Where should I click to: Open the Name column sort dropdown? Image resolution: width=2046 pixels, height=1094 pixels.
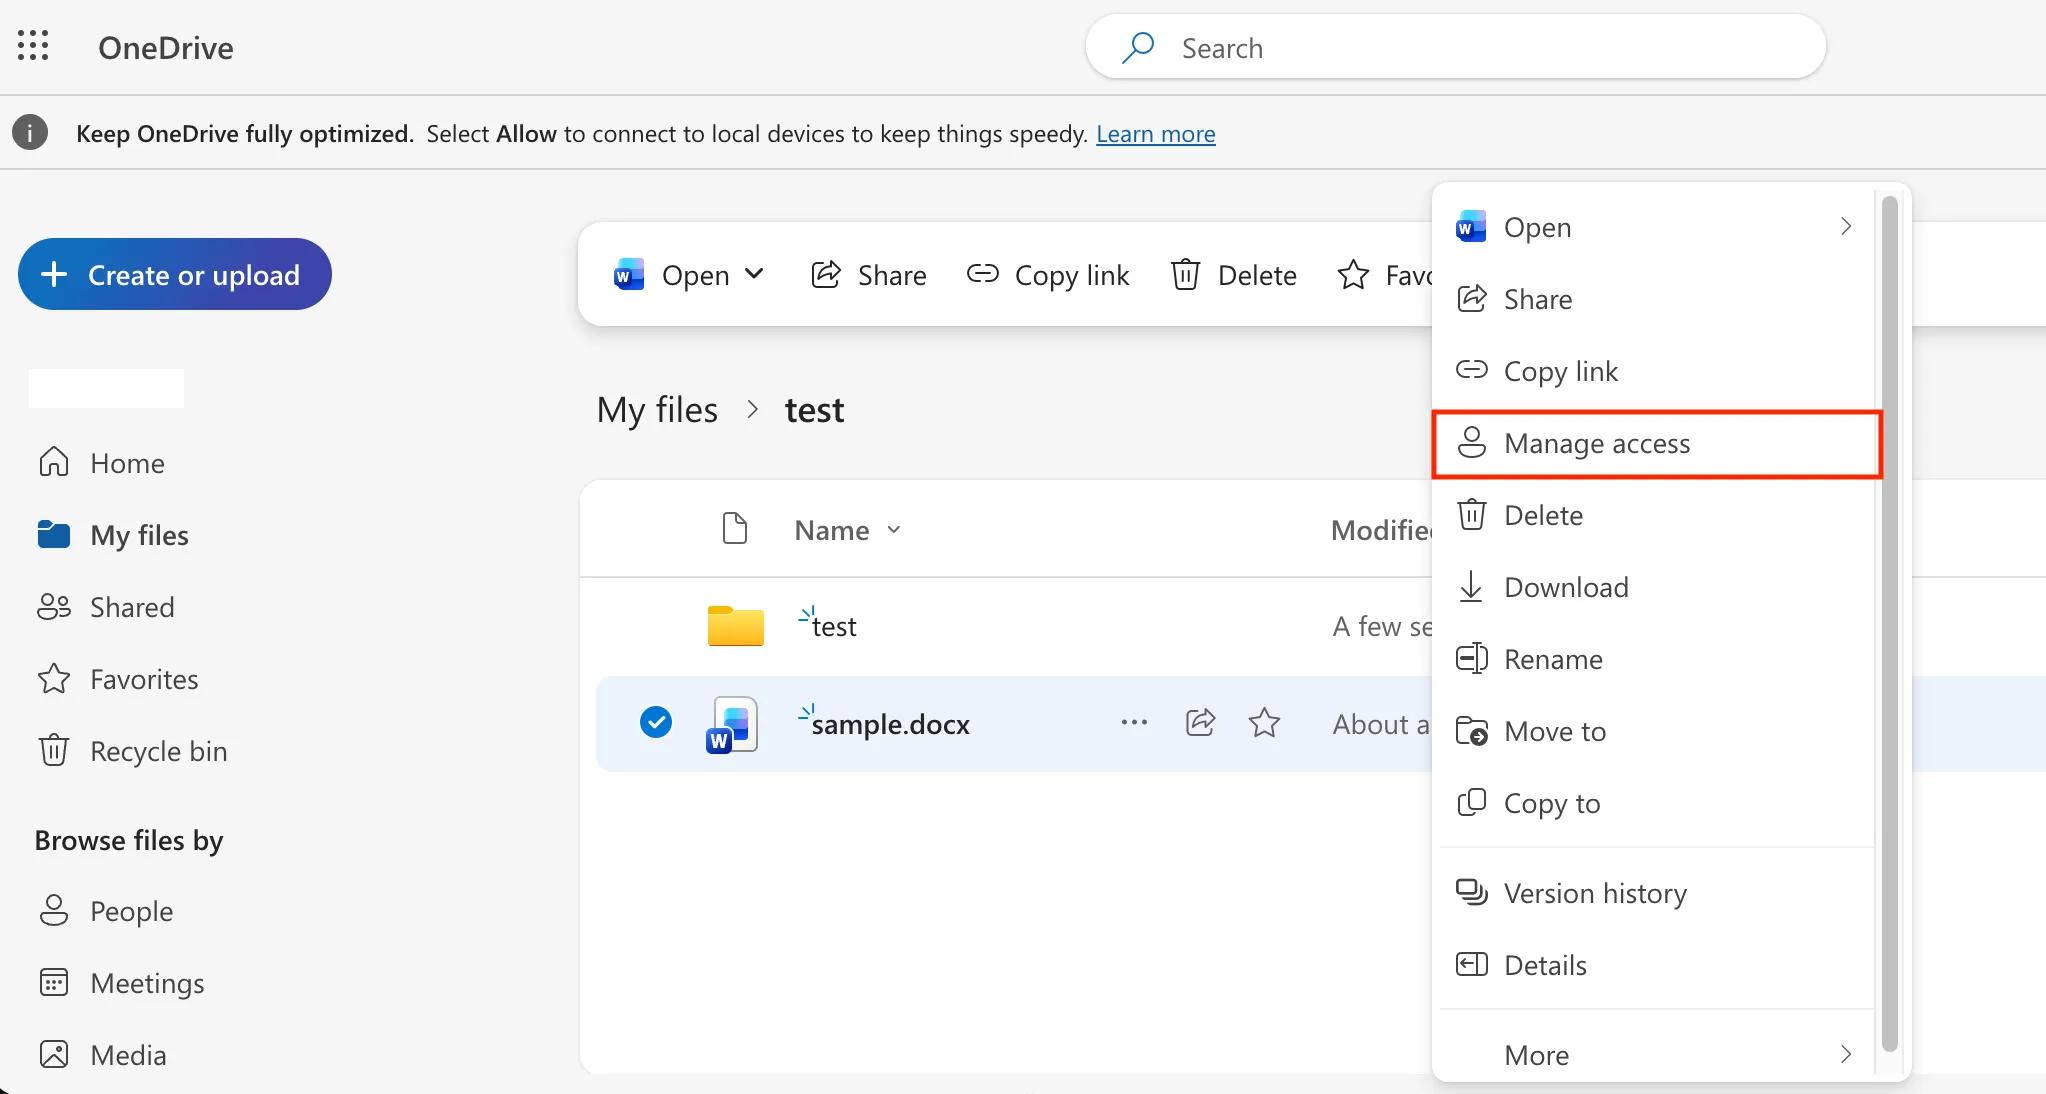click(894, 530)
